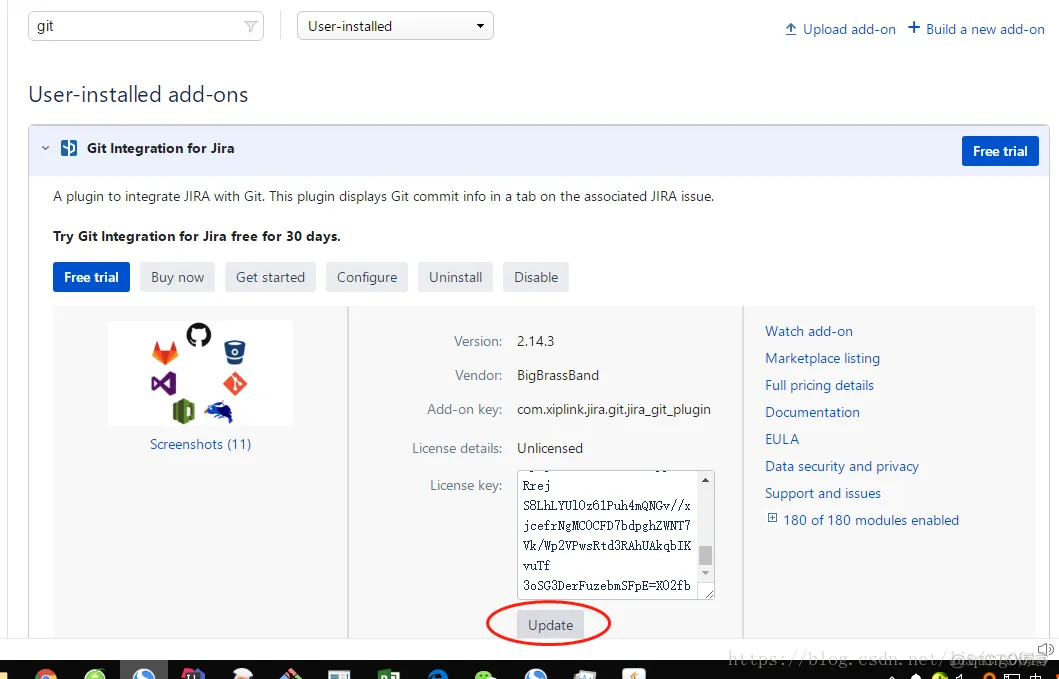Click Free trial button beside Buy now
1059x679 pixels.
(91, 277)
